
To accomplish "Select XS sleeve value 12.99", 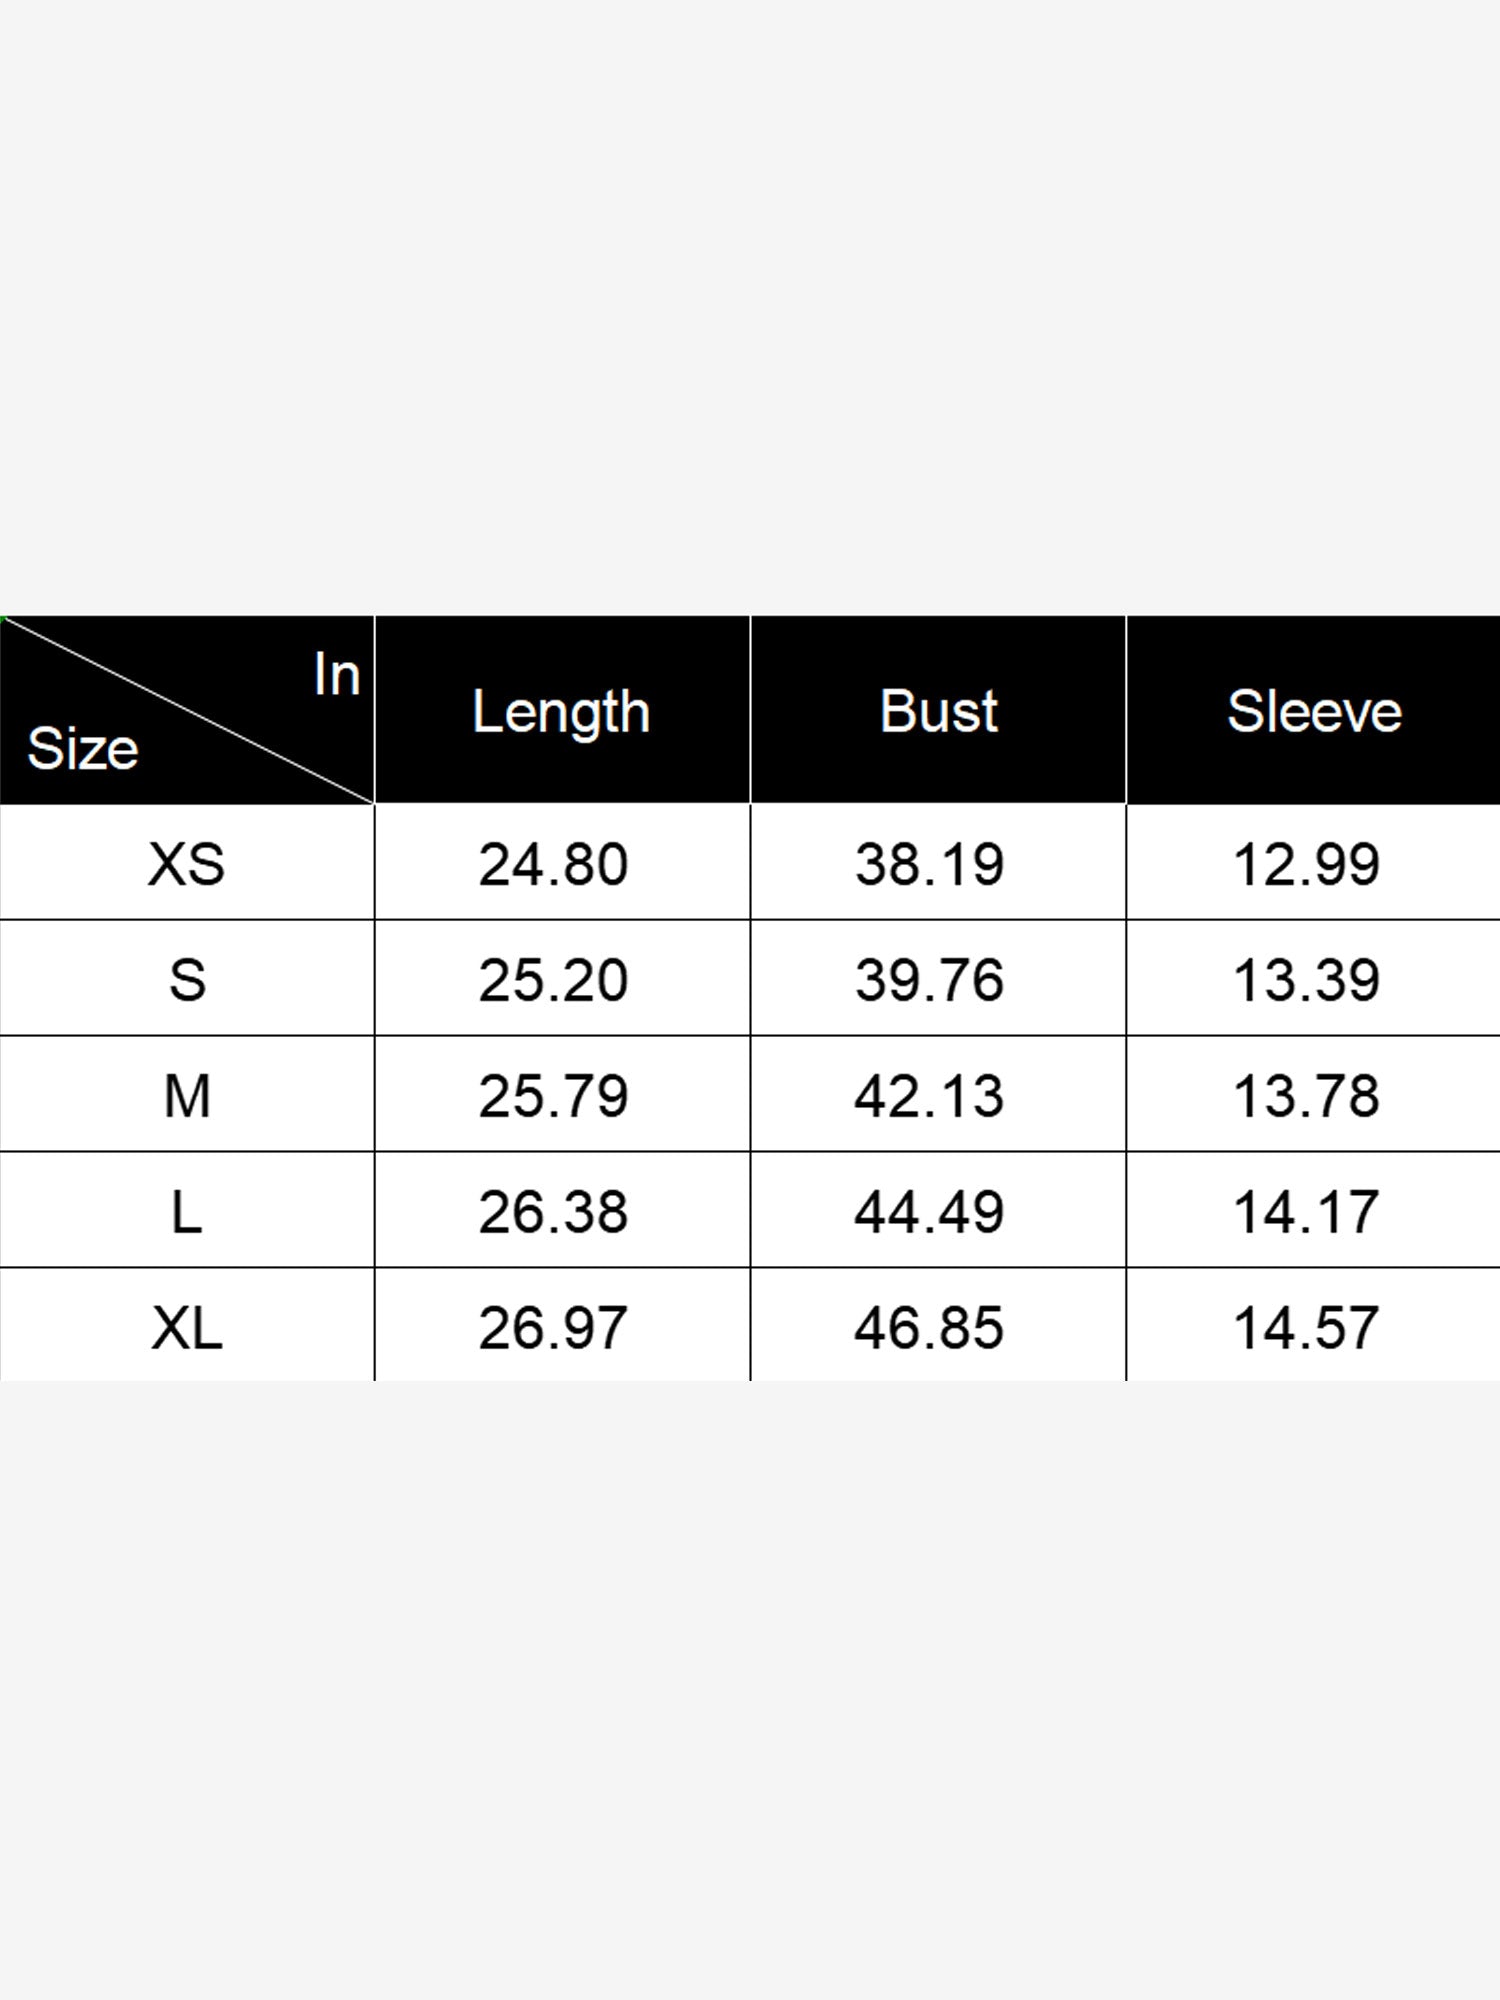I will pos(1306,865).
